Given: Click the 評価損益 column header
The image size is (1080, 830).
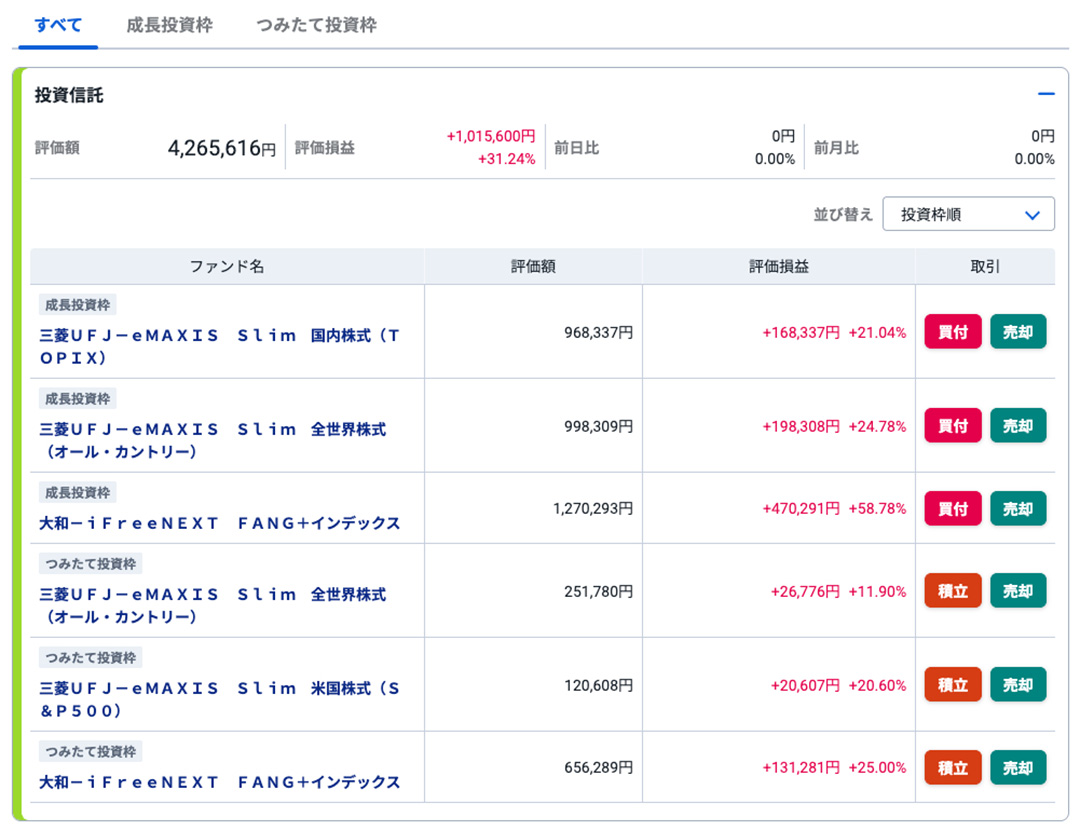Looking at the screenshot, I should click(x=778, y=267).
